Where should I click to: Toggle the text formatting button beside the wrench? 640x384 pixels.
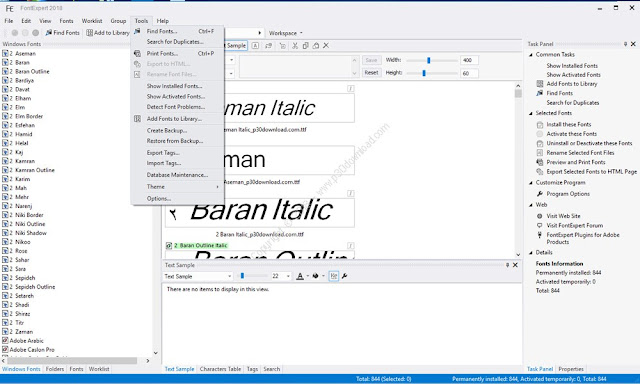334,276
